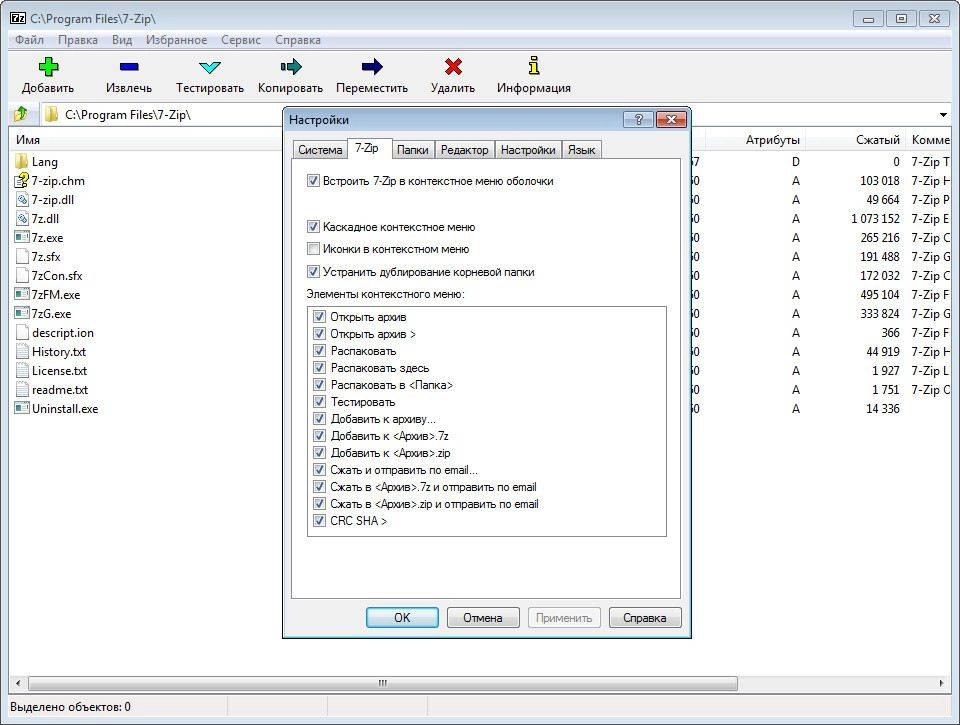Click the scrollbar right arrow
Image resolution: width=960 pixels, height=725 pixels.
point(941,683)
